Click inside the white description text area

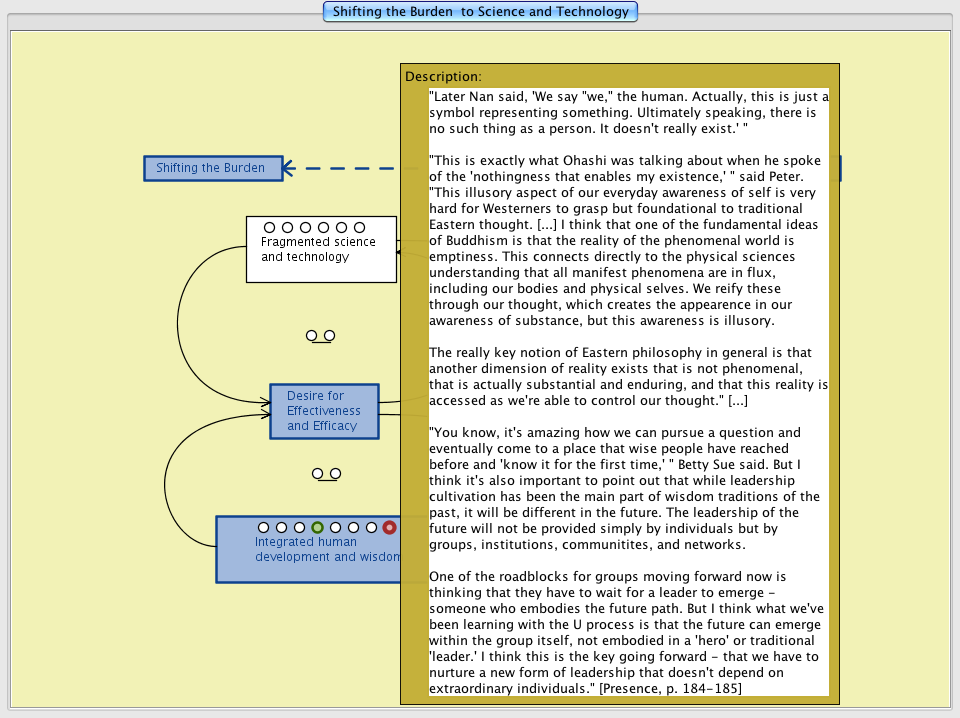[x=628, y=400]
